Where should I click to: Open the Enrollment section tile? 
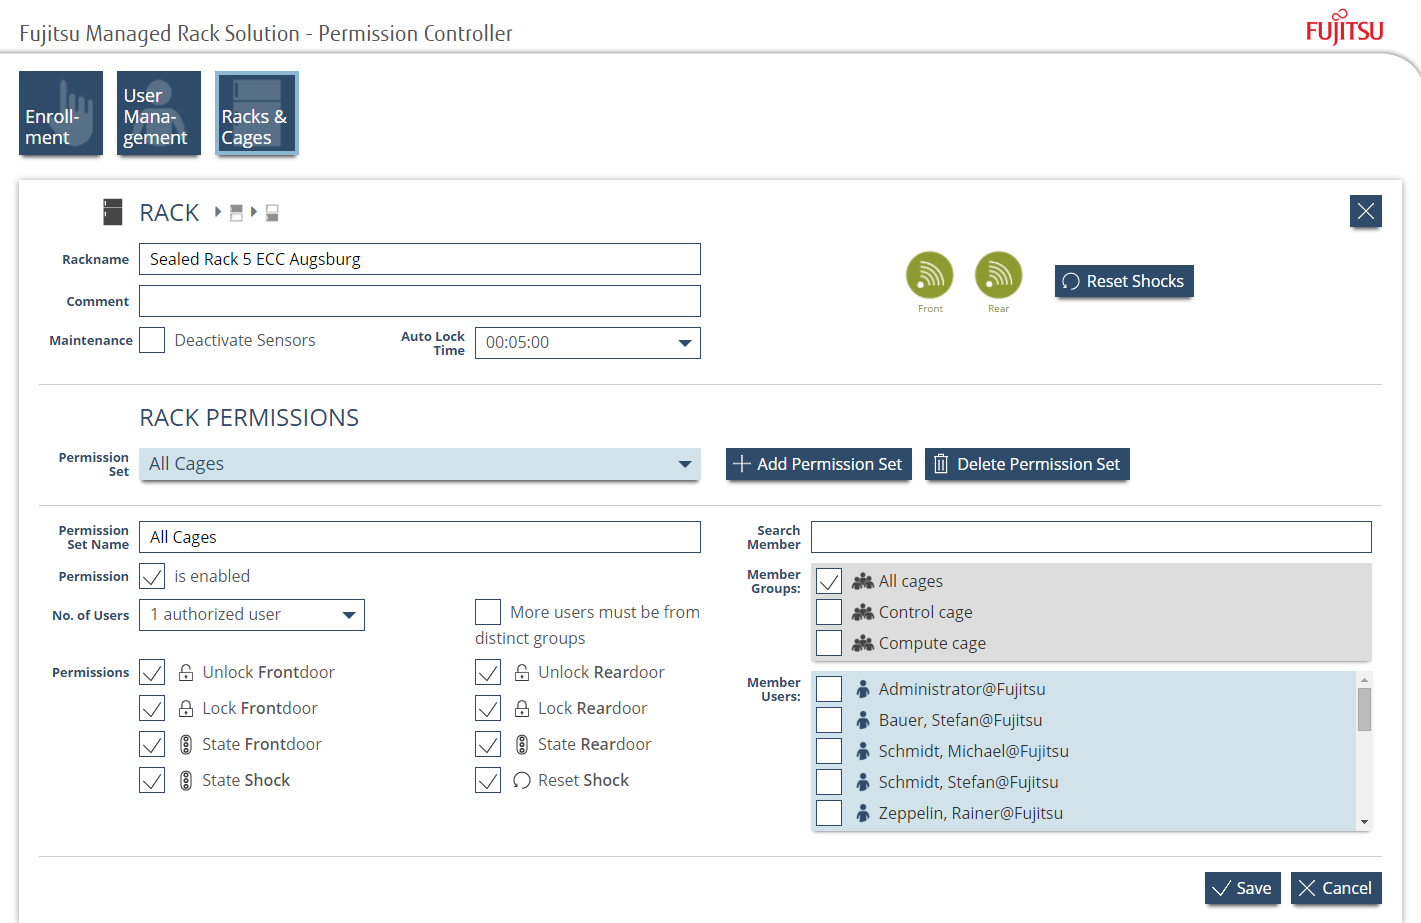(x=61, y=113)
